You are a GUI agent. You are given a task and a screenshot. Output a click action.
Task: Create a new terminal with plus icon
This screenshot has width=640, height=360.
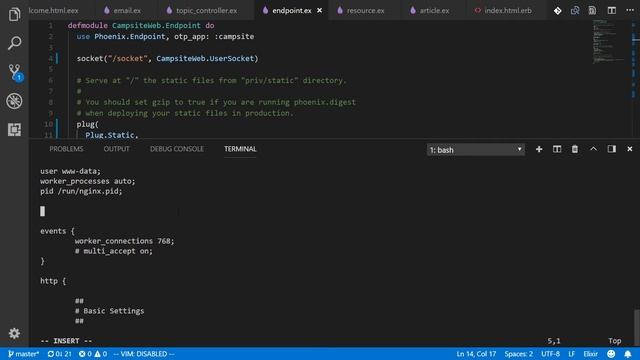click(539, 149)
